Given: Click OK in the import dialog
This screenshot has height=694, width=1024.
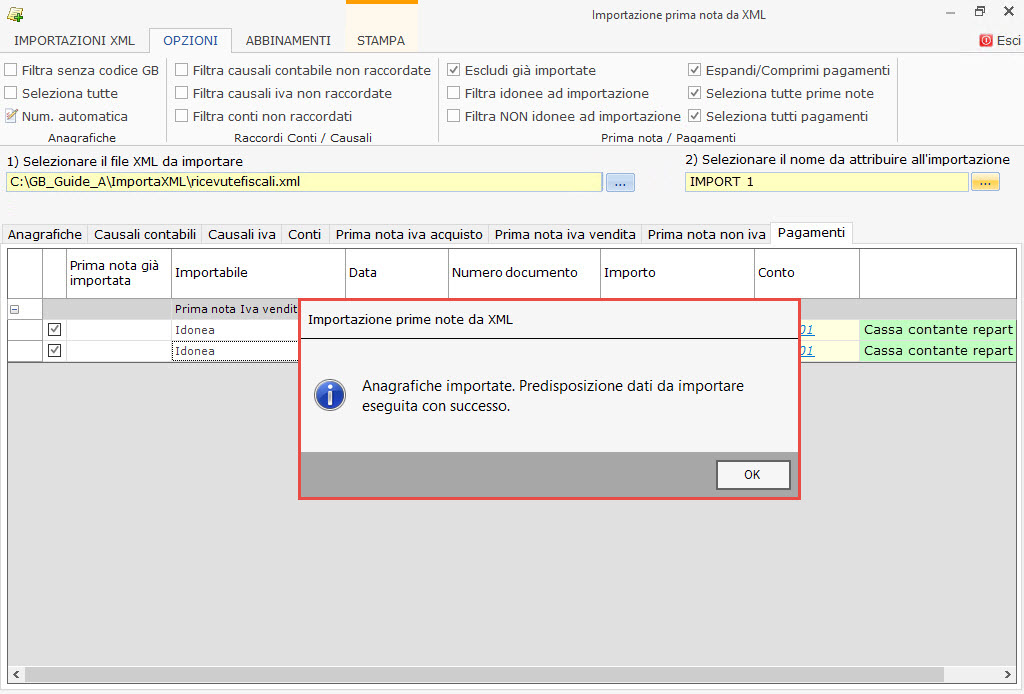Looking at the screenshot, I should (753, 475).
